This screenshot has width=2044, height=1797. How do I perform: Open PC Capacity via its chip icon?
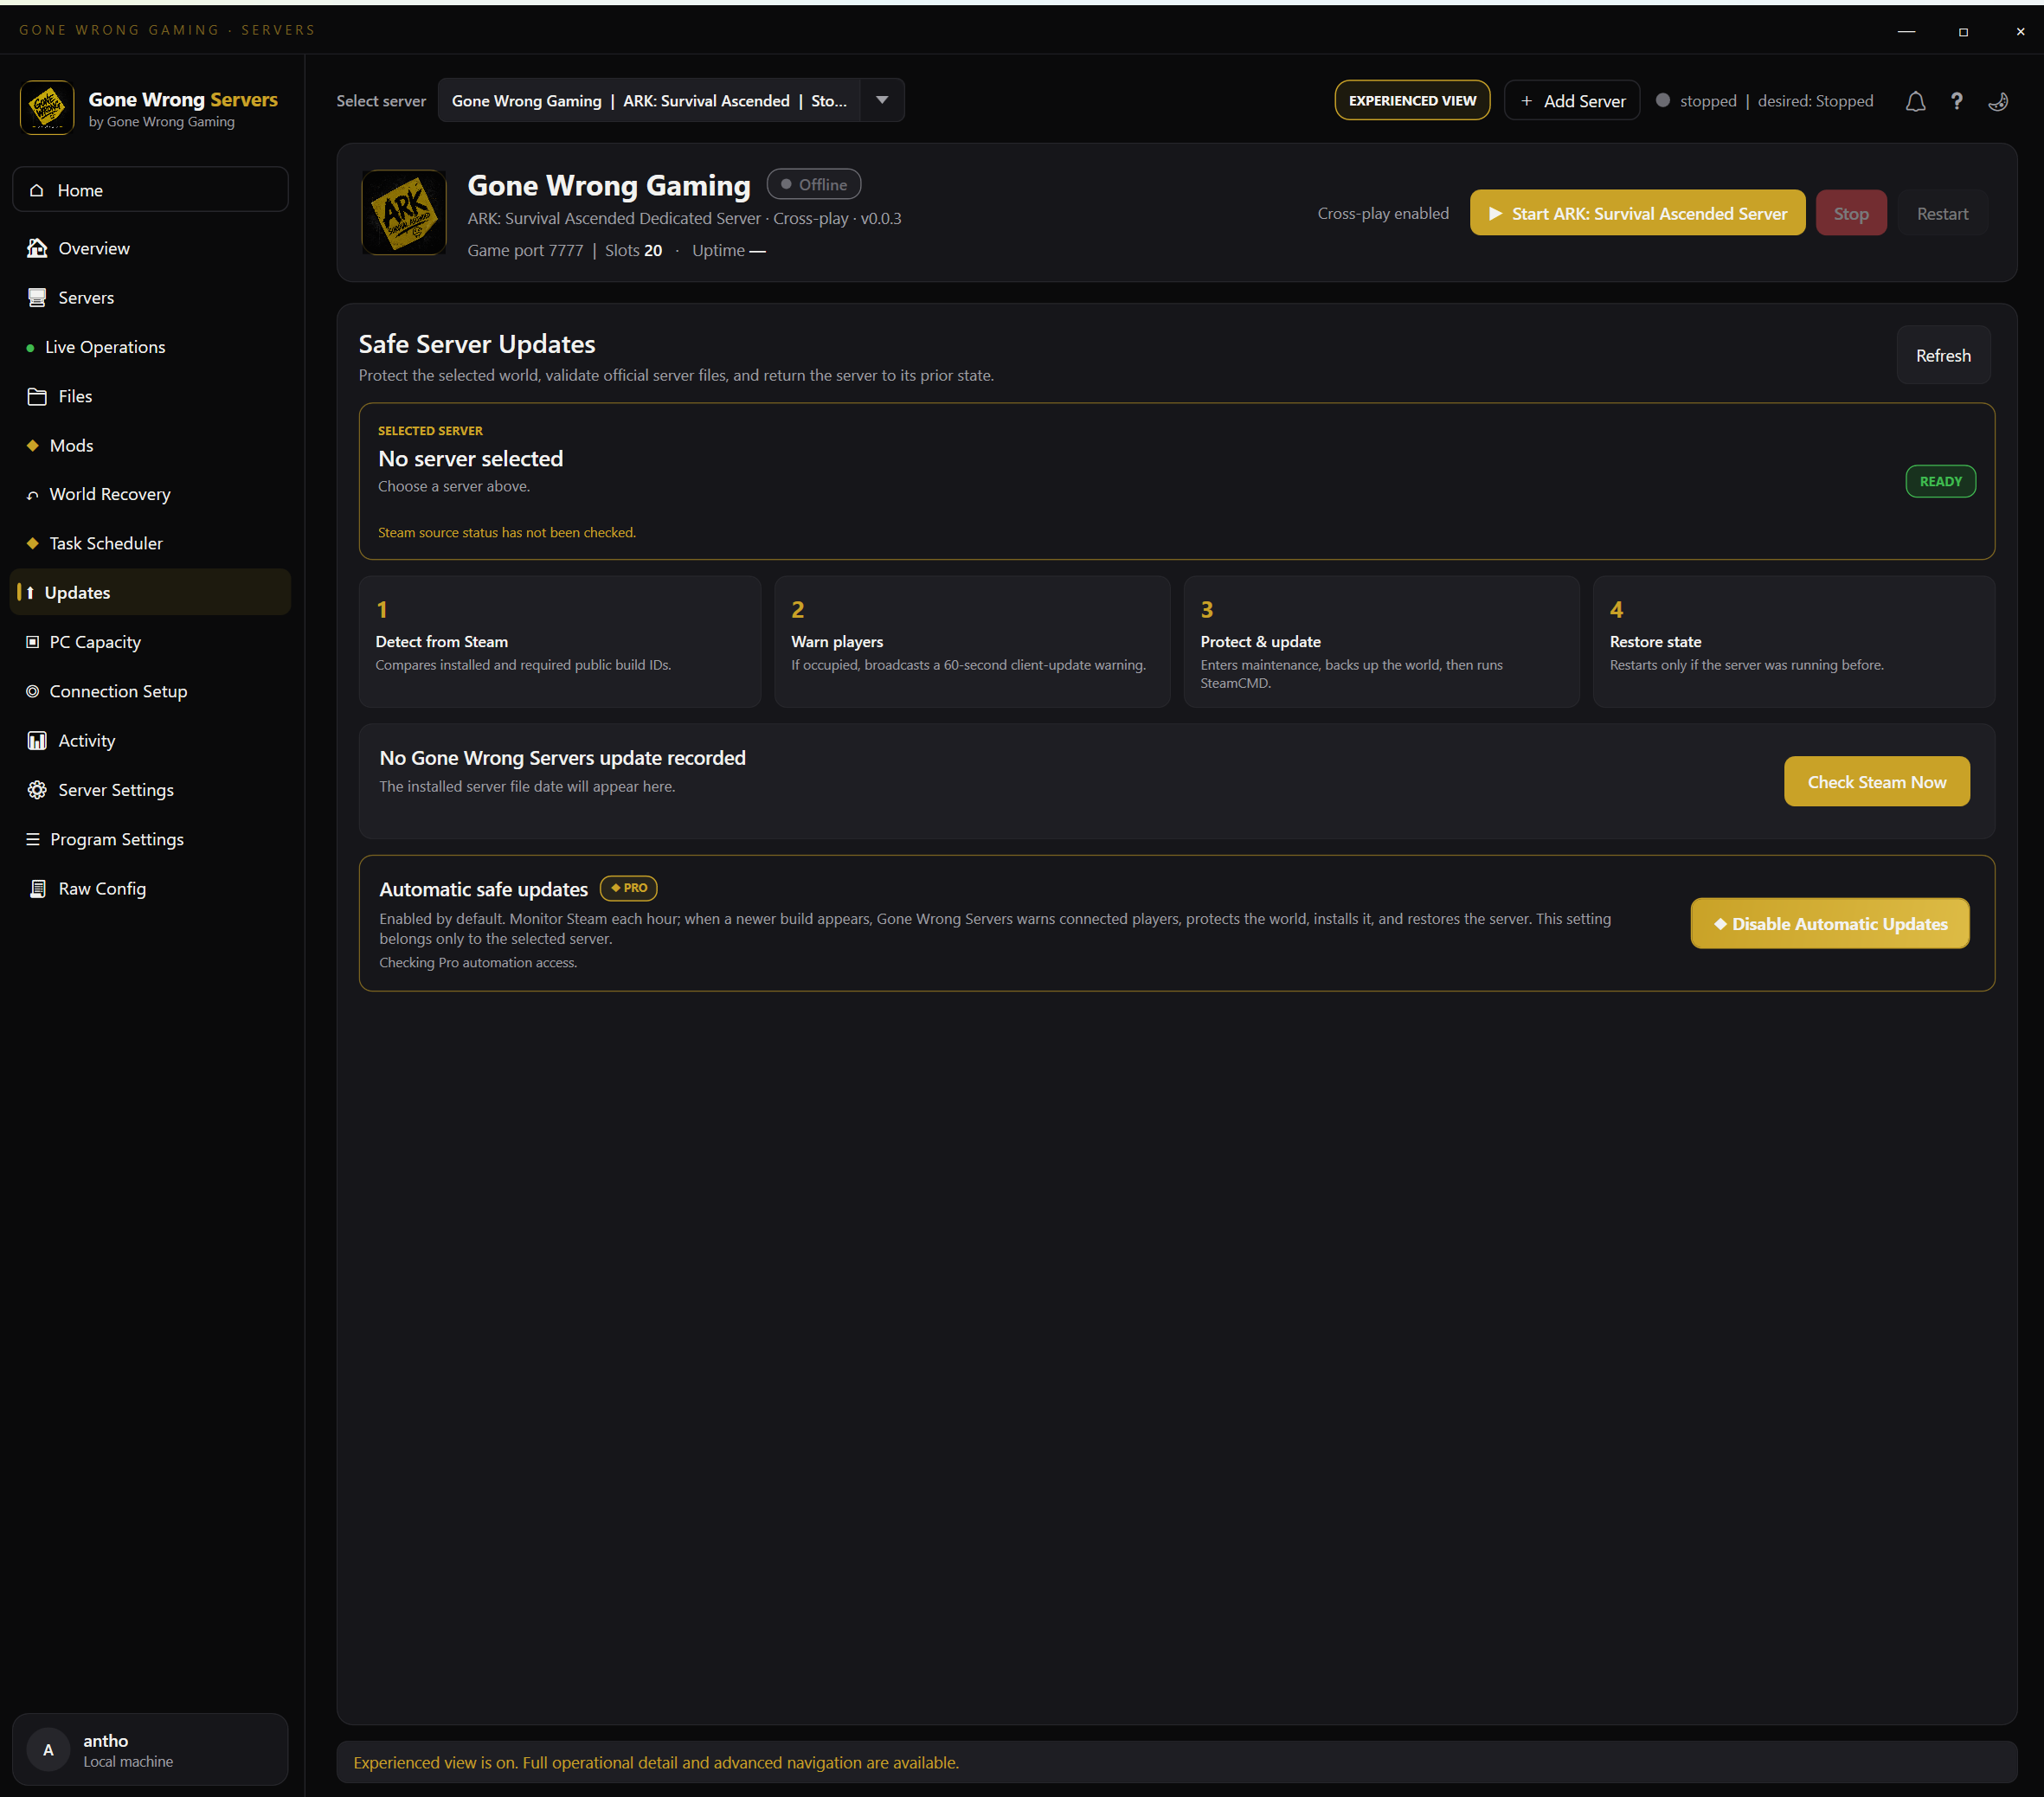point(33,642)
